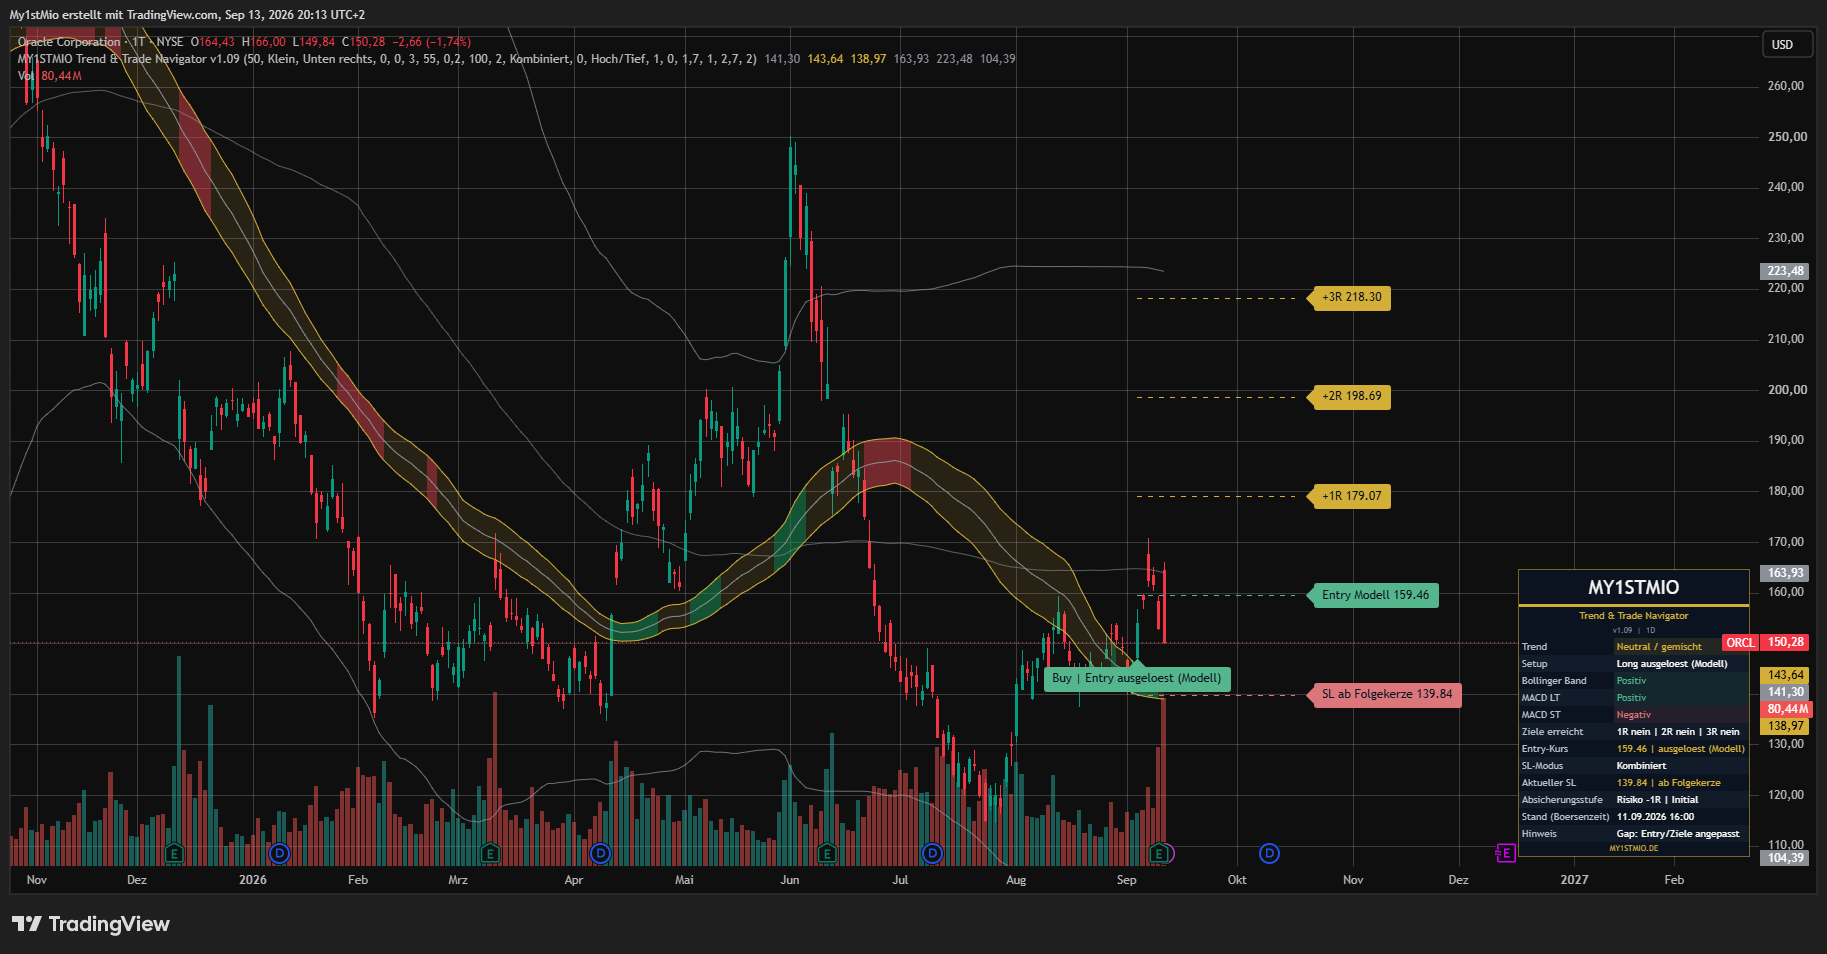1827x954 pixels.
Task: Click the TradingView logo
Action: pyautogui.click(x=91, y=924)
